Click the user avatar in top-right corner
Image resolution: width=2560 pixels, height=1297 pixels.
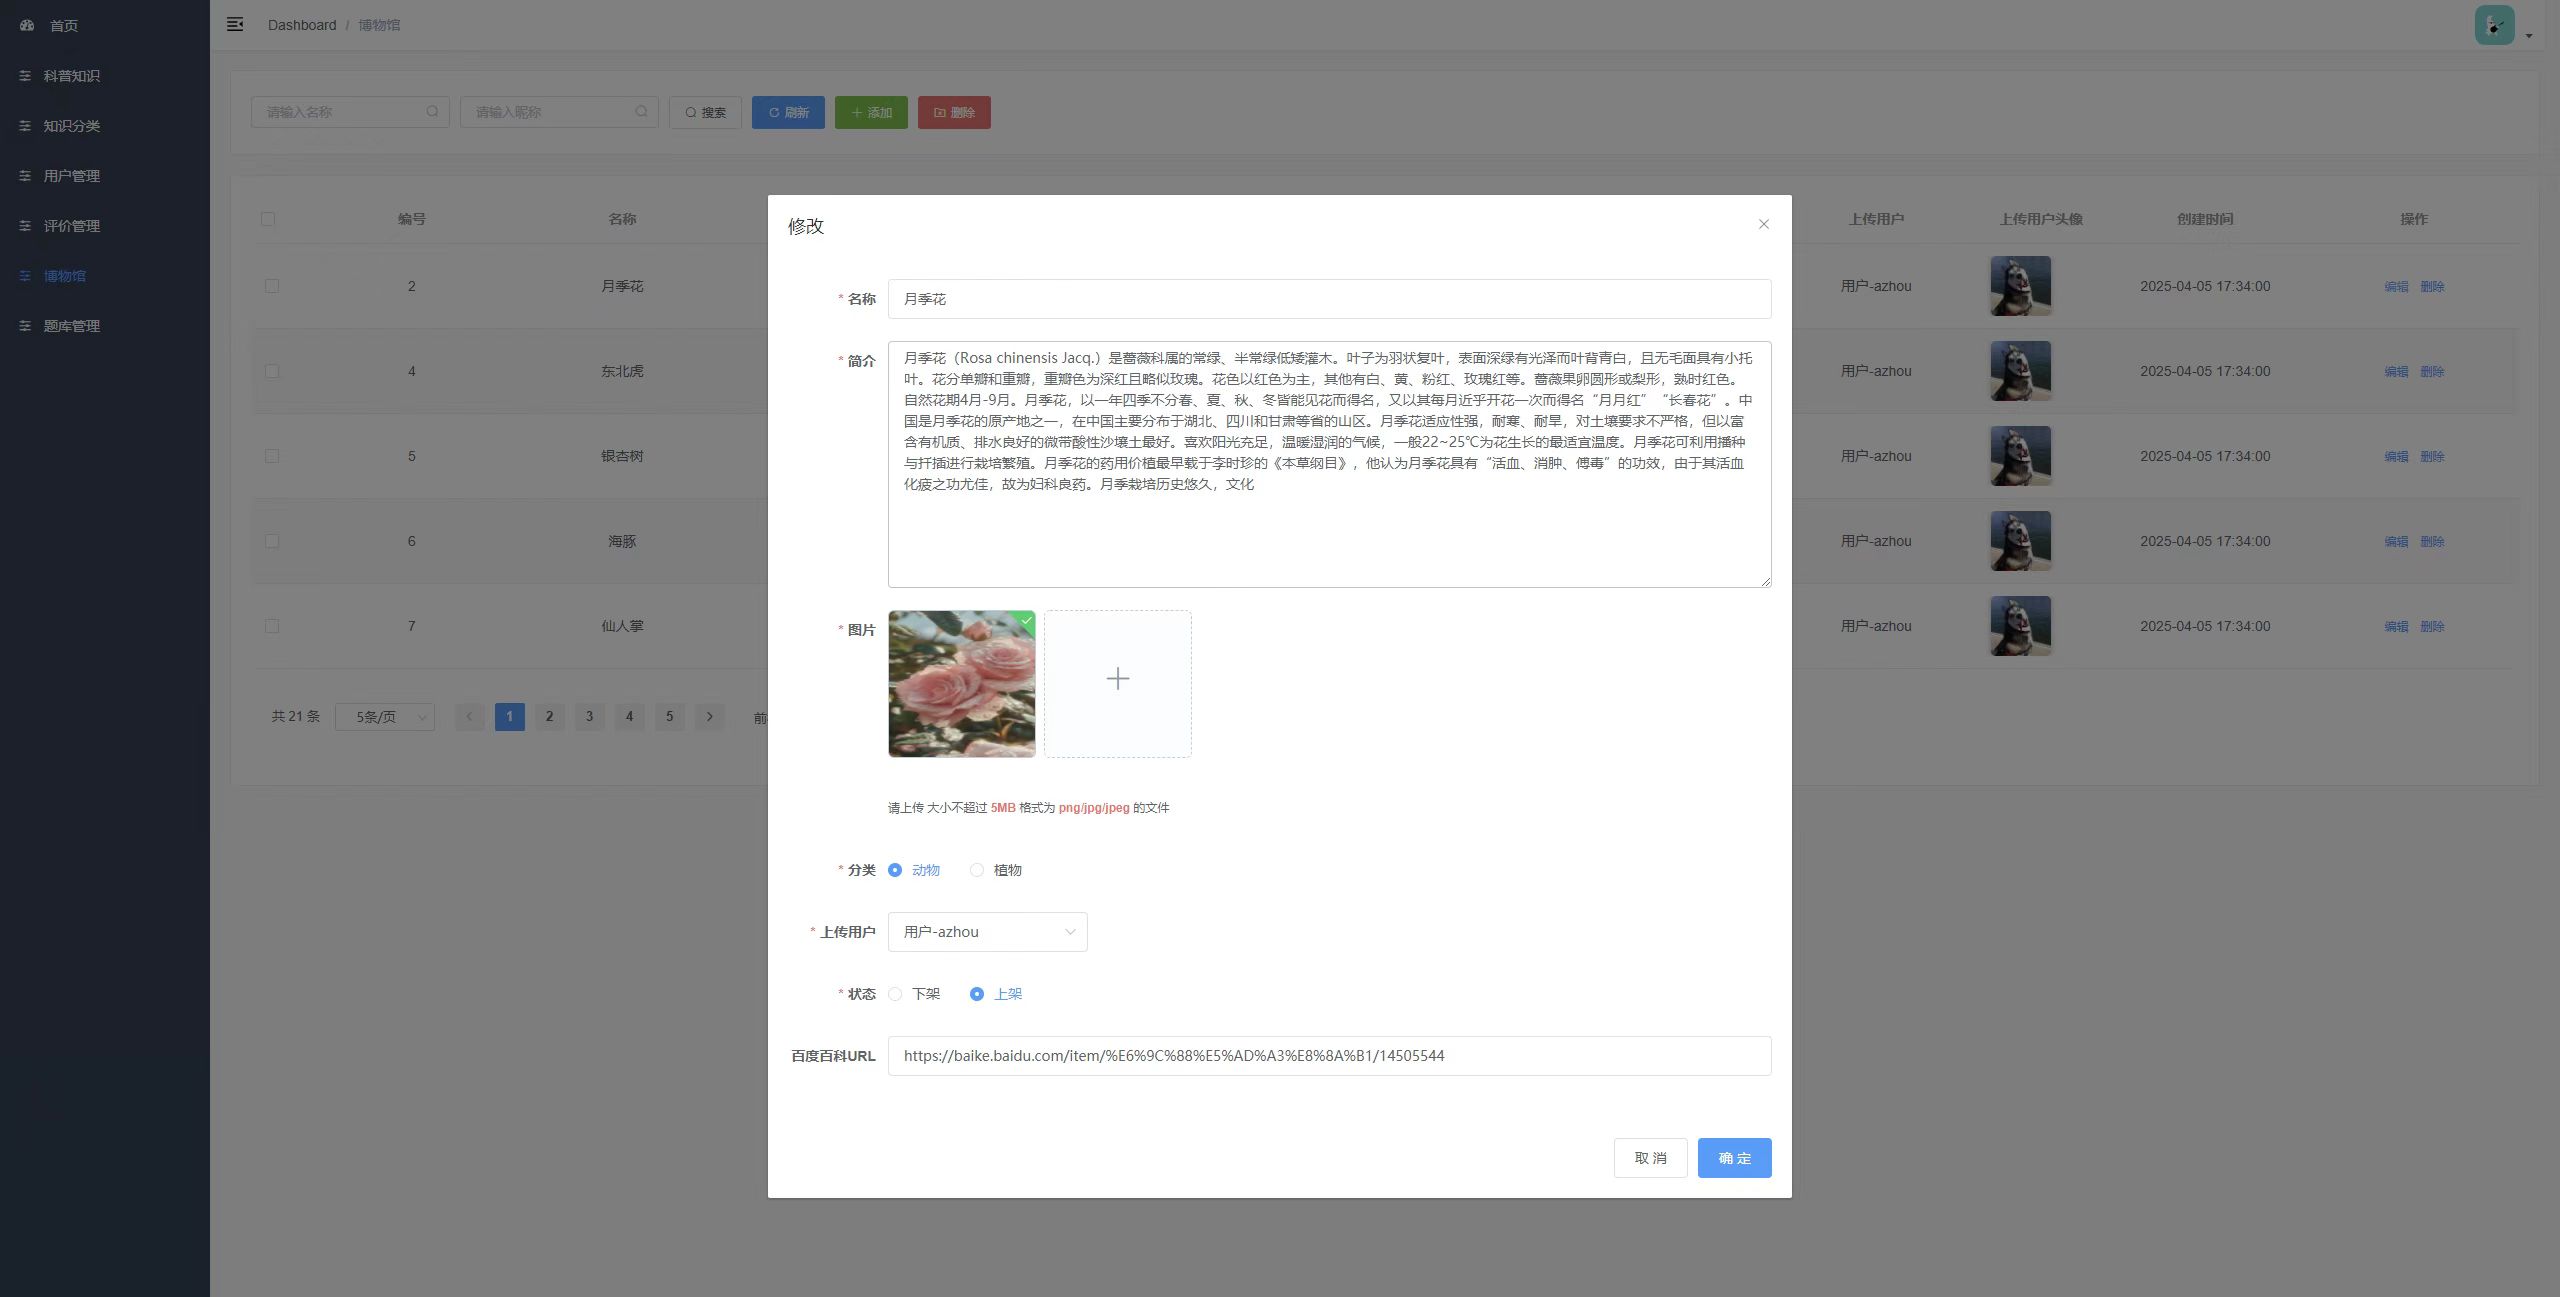2494,25
